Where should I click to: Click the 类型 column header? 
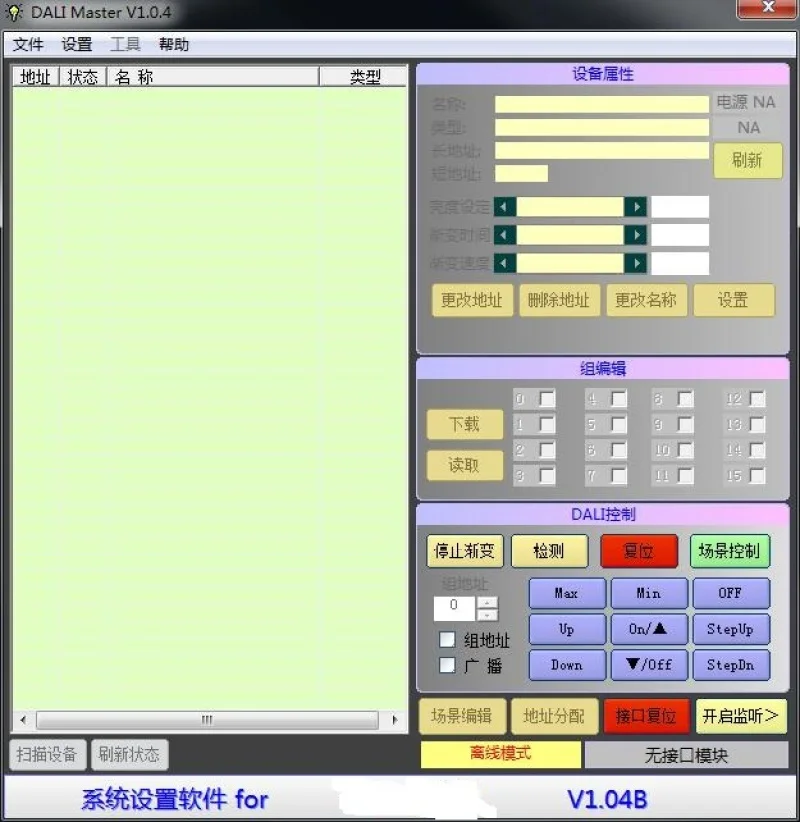point(363,77)
